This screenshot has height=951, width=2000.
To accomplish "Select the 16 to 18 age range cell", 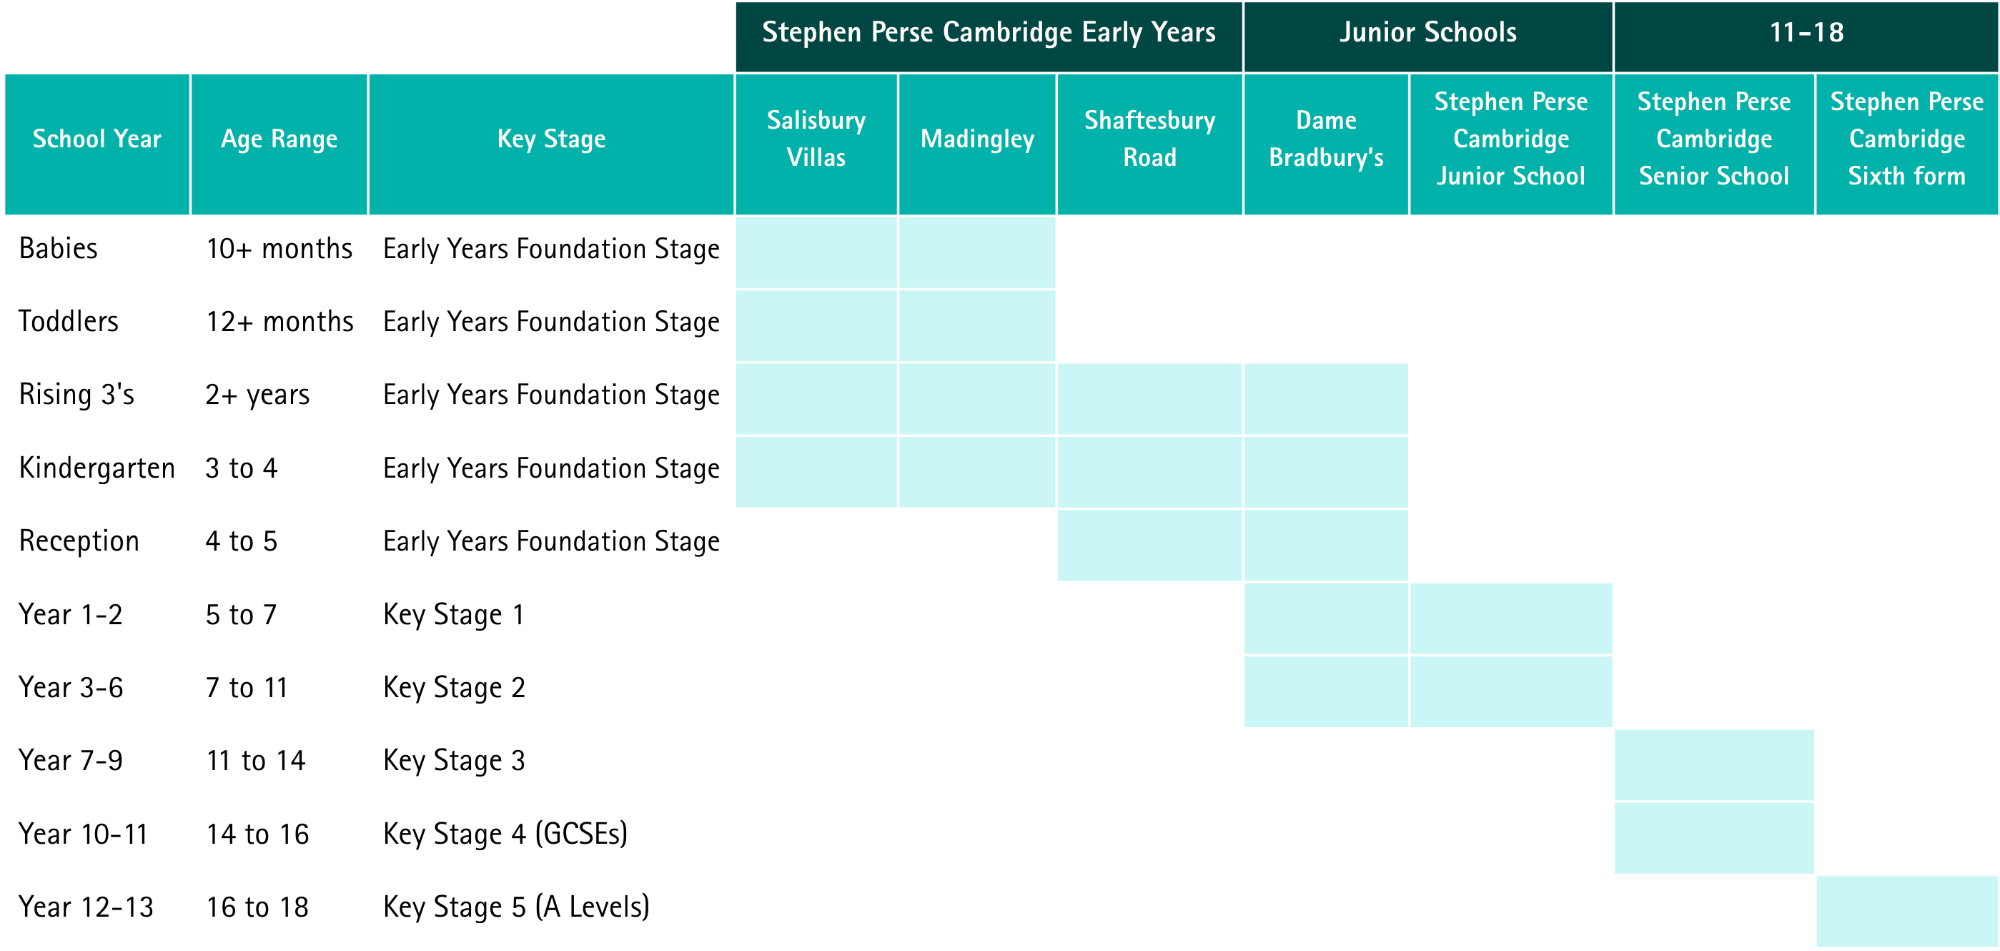I will click(257, 907).
